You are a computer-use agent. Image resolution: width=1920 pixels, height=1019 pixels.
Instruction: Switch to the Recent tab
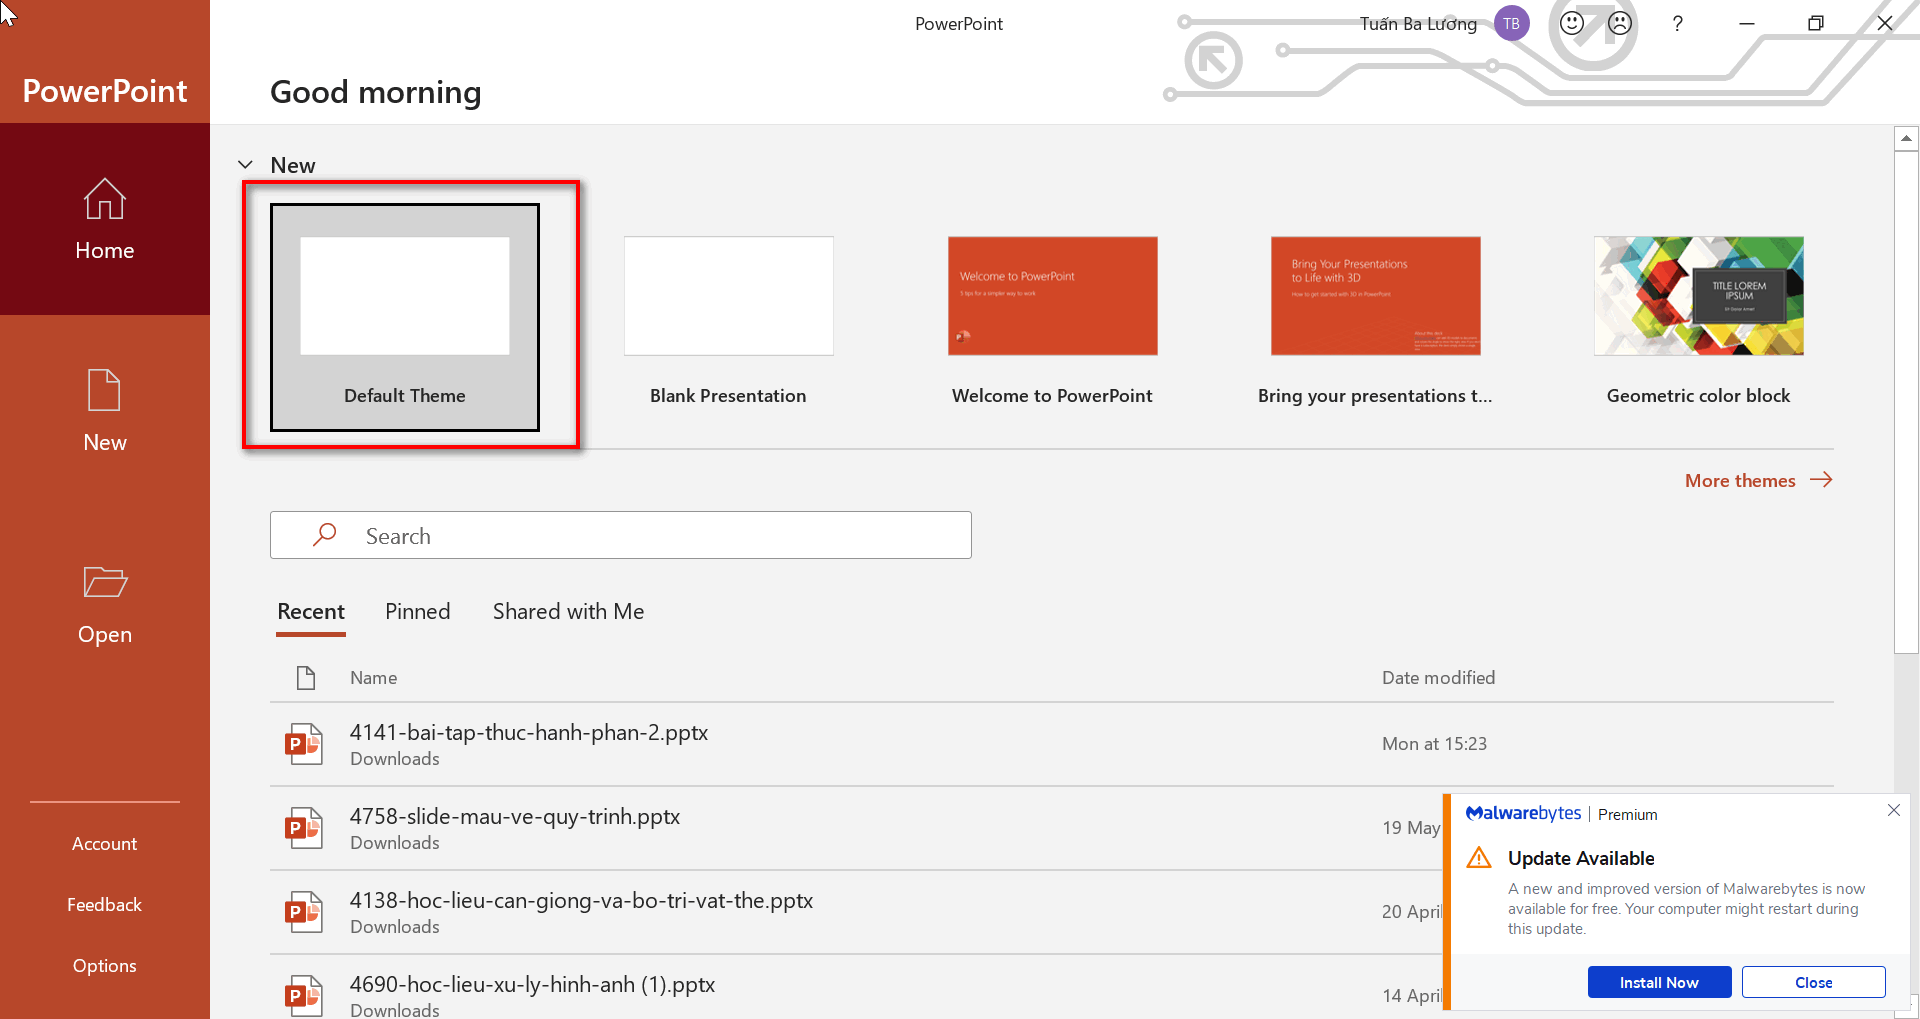(x=311, y=612)
